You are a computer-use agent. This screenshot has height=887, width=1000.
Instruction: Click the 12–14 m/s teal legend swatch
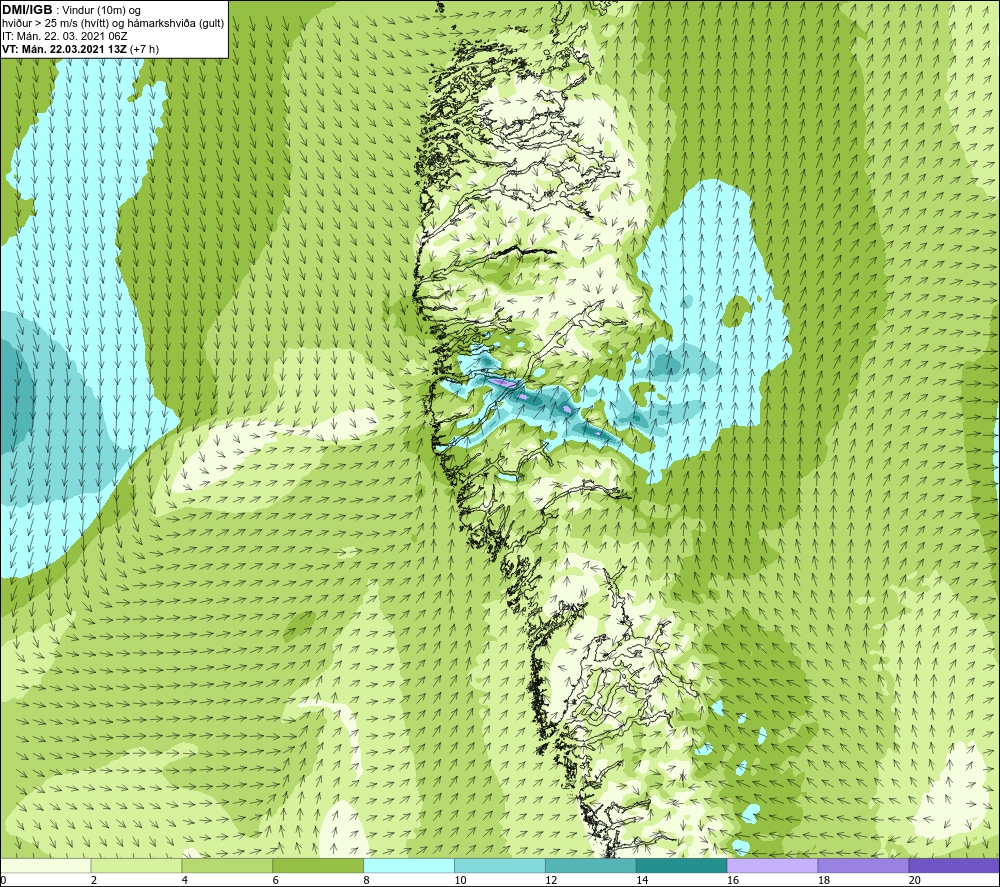pos(591,865)
